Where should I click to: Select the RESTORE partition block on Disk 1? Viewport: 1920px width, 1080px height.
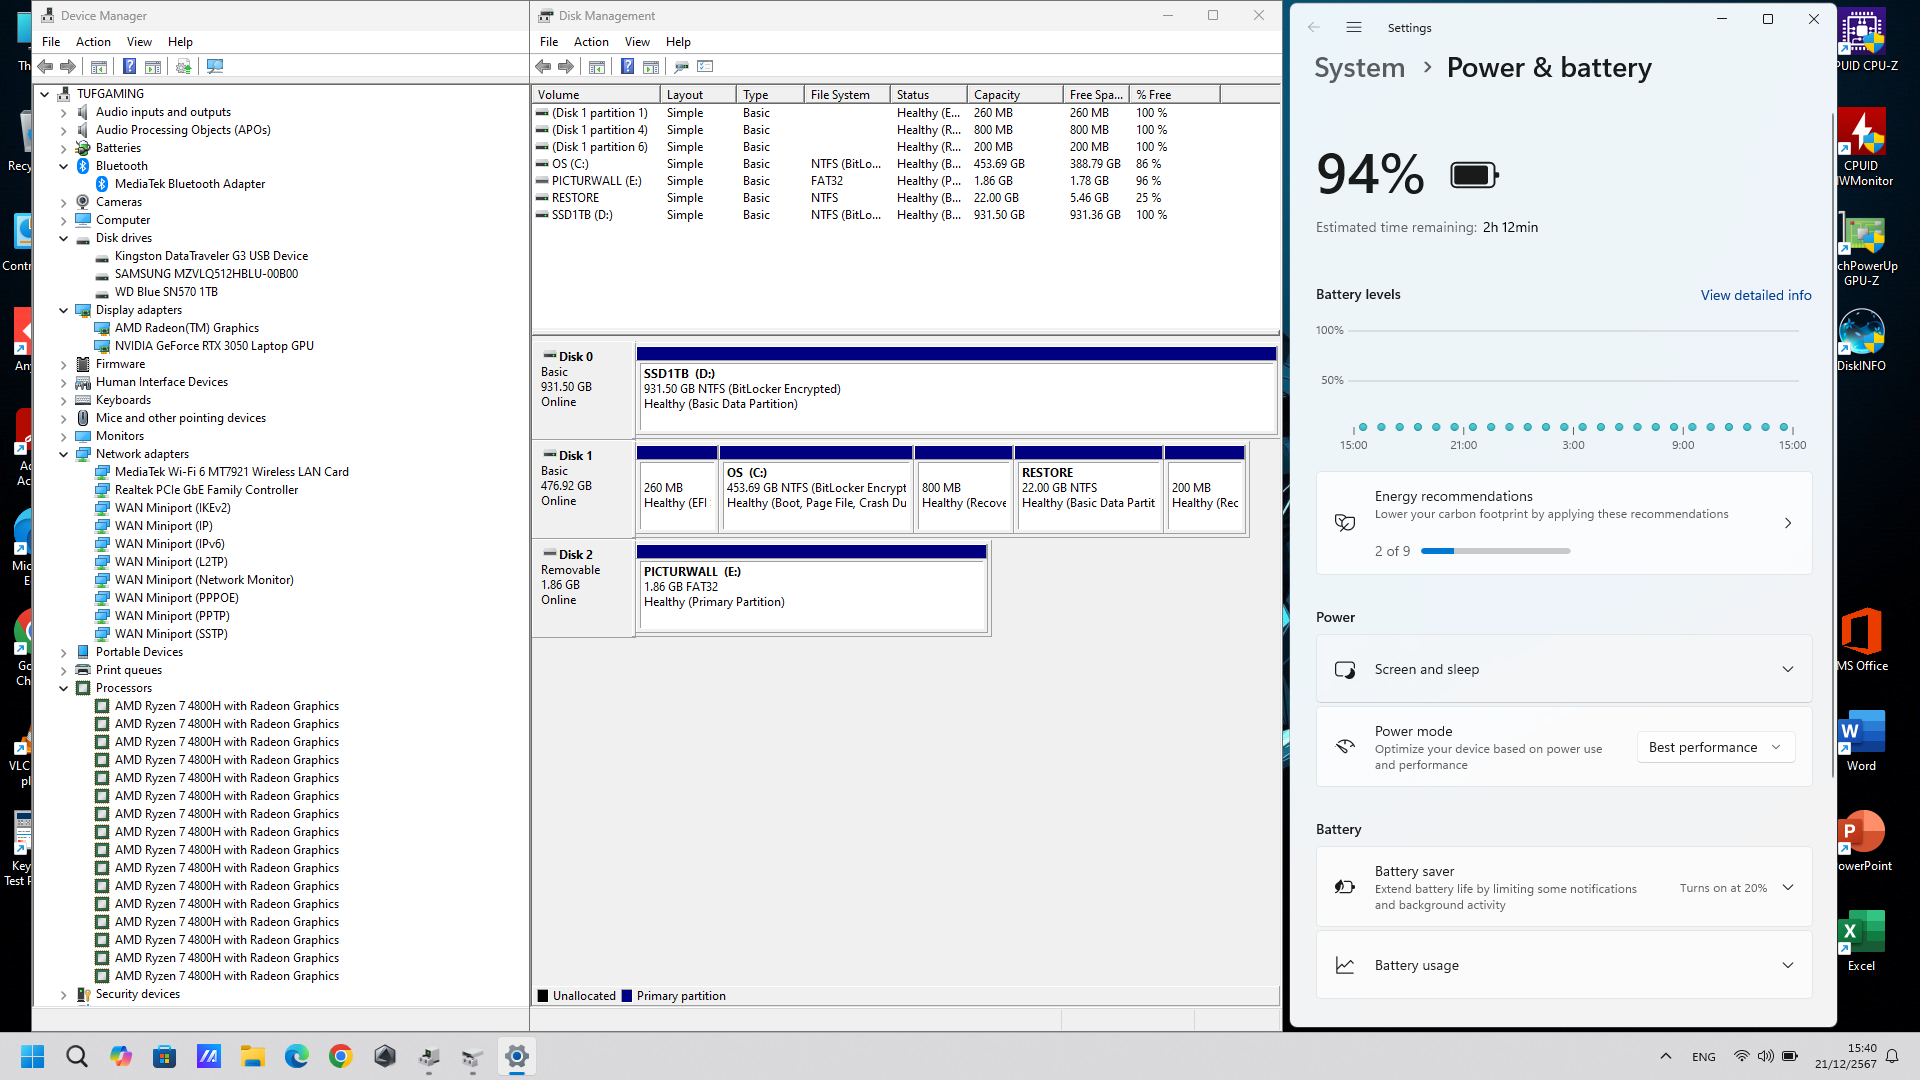pos(1088,489)
